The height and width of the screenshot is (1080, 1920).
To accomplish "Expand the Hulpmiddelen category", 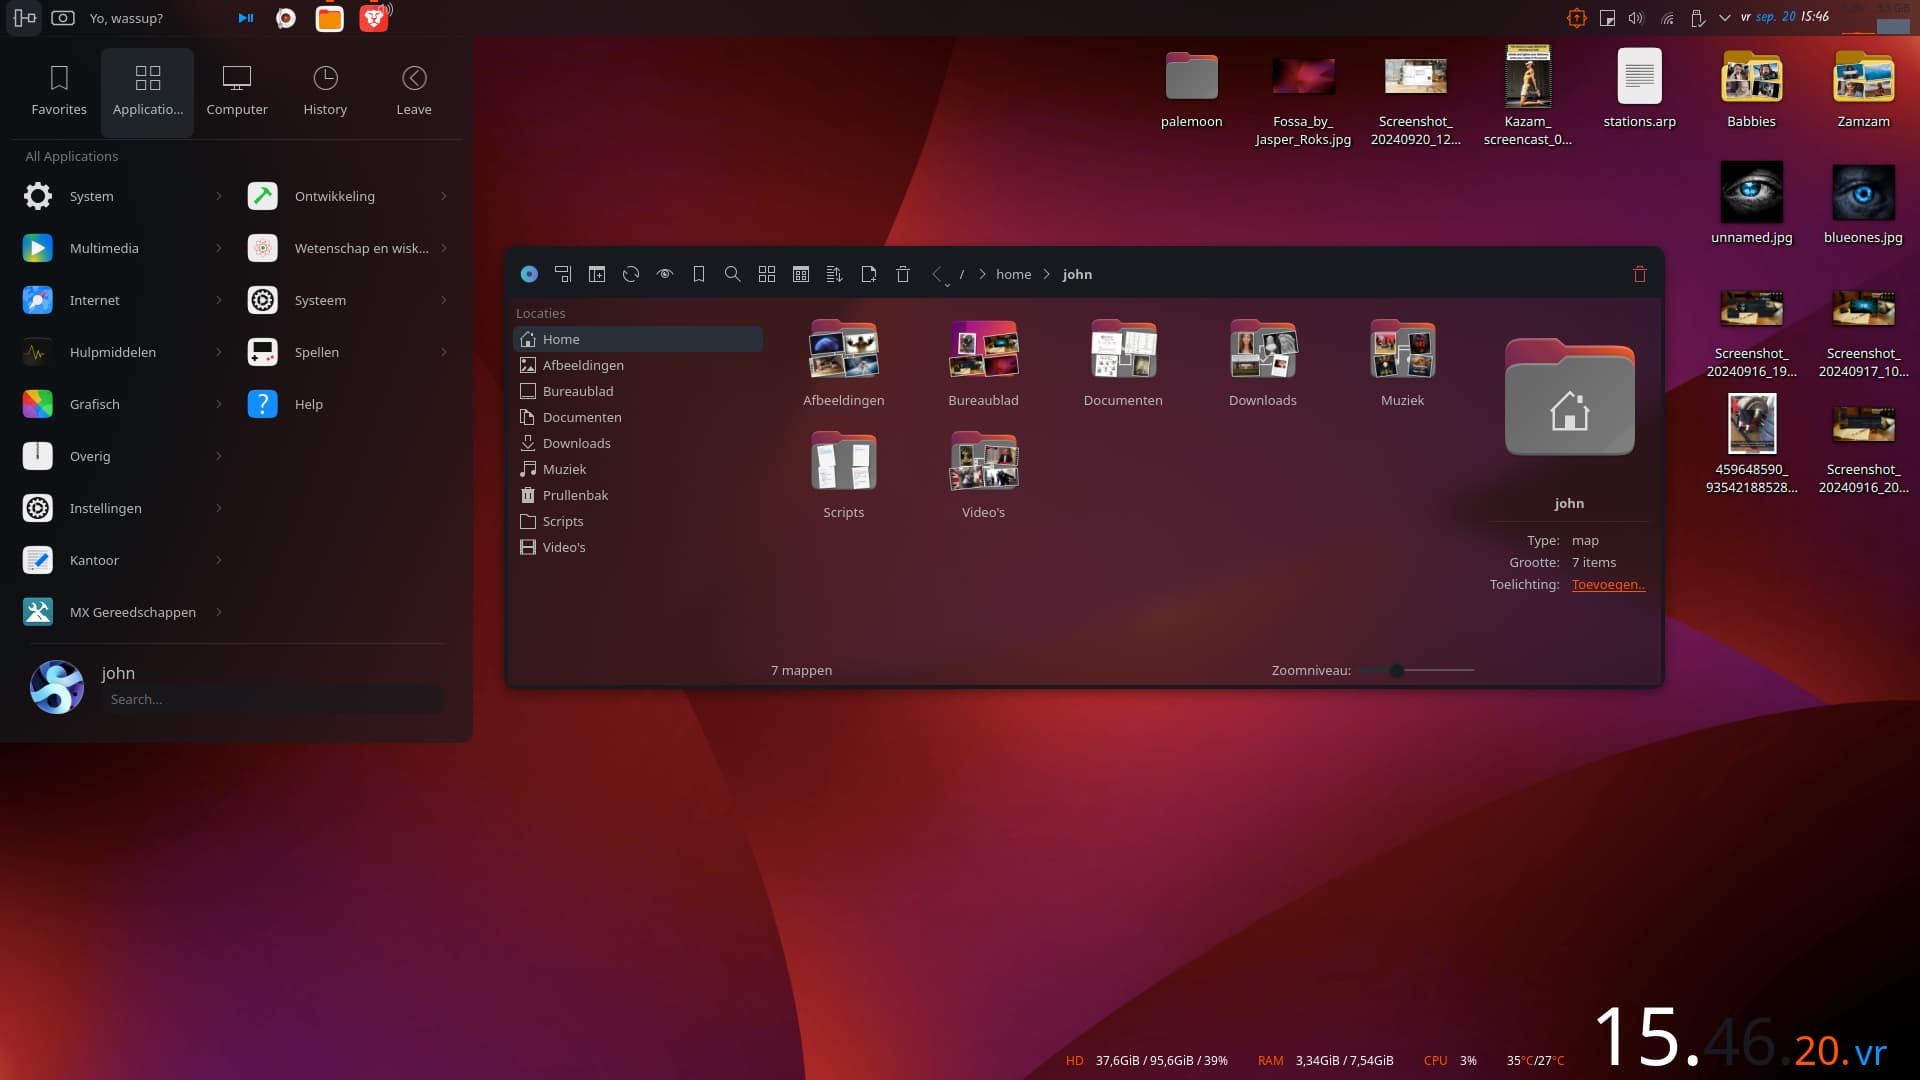I will [x=122, y=352].
